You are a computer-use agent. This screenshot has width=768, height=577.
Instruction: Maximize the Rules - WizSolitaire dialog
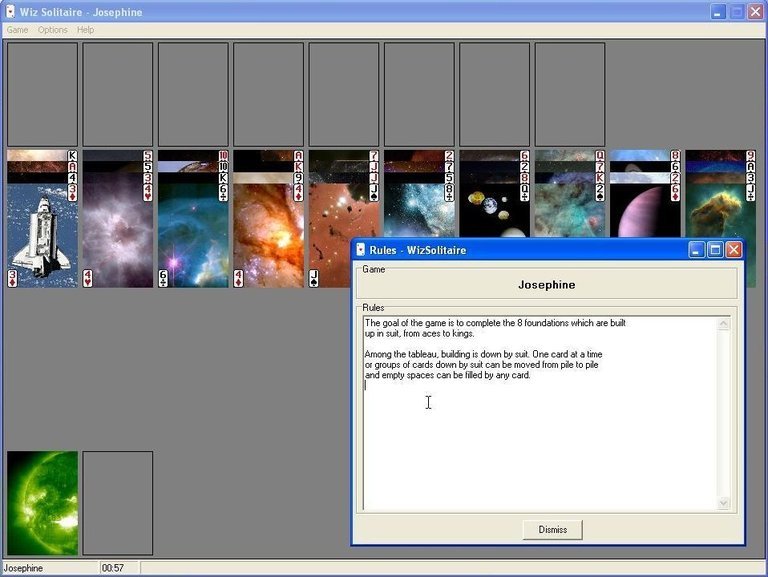click(x=715, y=250)
